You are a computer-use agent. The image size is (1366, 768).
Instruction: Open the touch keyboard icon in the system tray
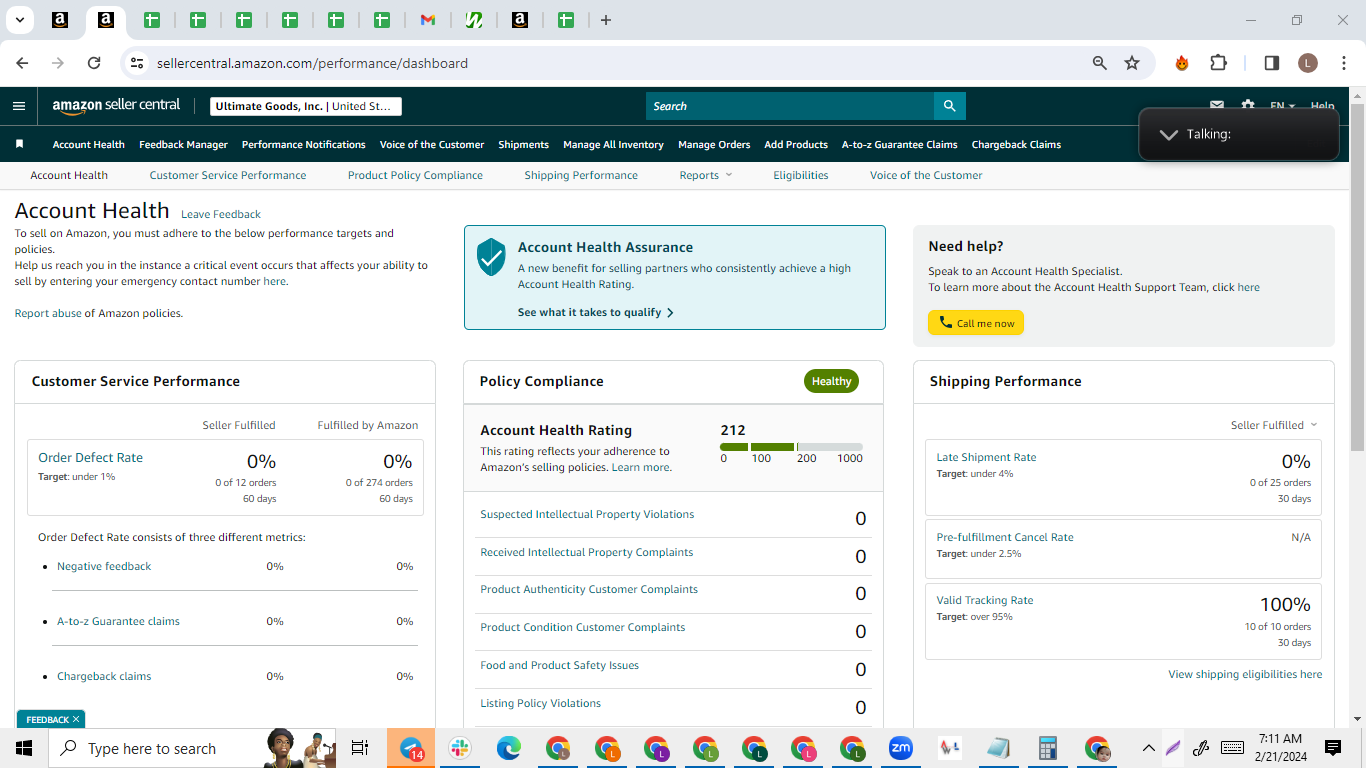pyautogui.click(x=1232, y=748)
